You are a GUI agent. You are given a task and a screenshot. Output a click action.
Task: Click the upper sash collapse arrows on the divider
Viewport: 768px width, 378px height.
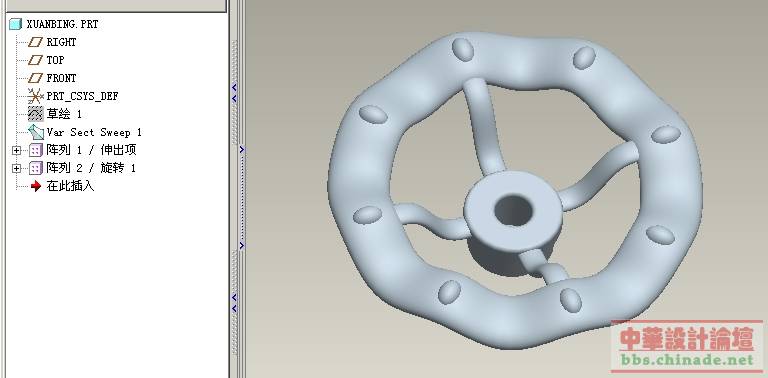click(234, 93)
